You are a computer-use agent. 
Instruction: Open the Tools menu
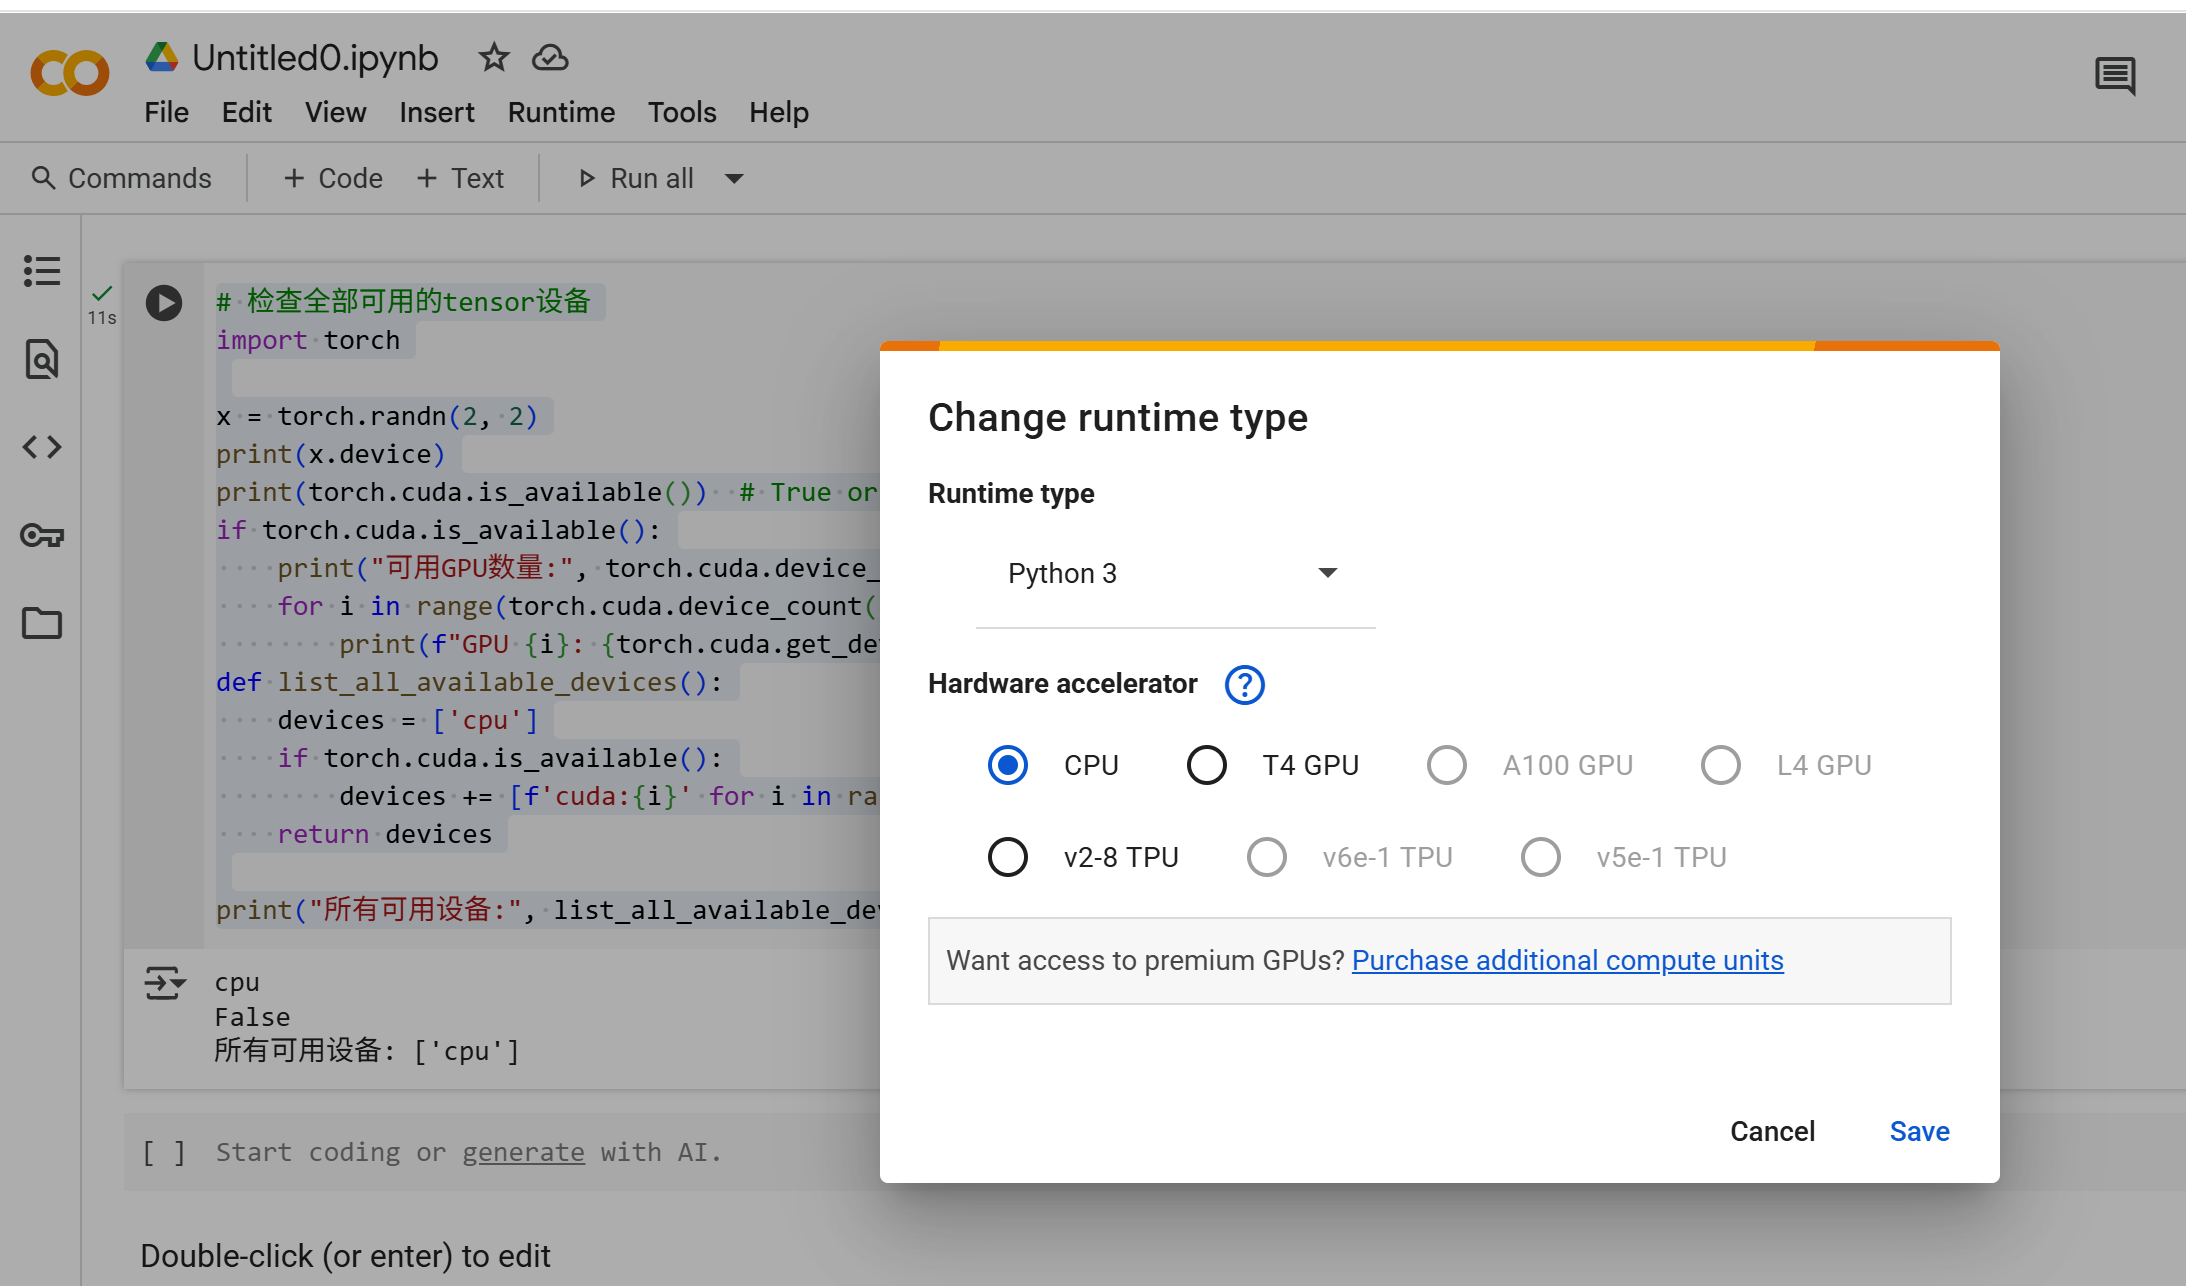(682, 112)
